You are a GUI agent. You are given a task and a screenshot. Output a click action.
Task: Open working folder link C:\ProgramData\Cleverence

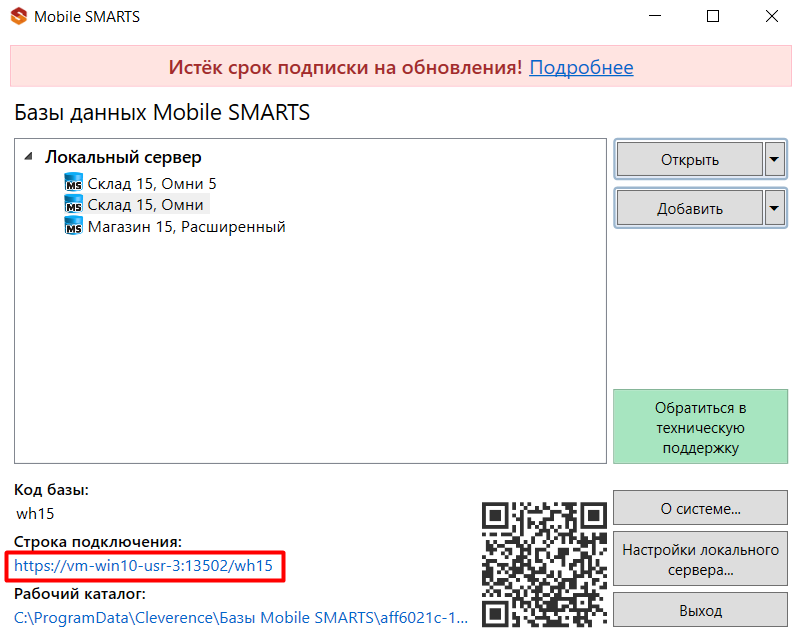(x=240, y=617)
